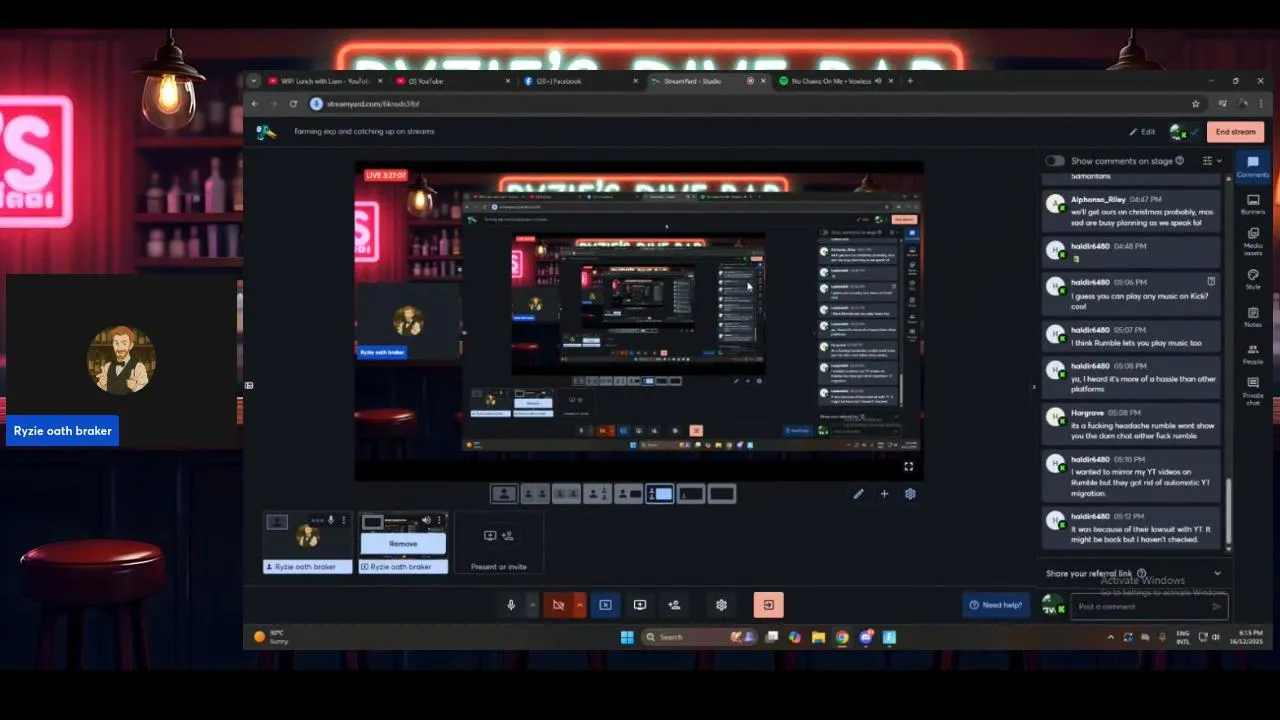
Task: Enter fullscreen on the stage preview
Action: [908, 466]
